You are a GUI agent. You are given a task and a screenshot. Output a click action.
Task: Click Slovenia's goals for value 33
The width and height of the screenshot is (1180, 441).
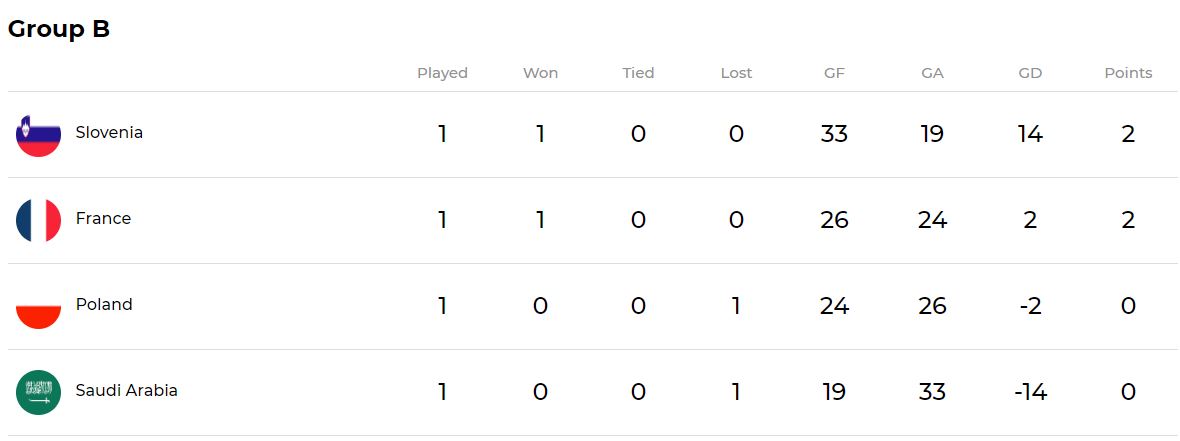[x=834, y=134]
